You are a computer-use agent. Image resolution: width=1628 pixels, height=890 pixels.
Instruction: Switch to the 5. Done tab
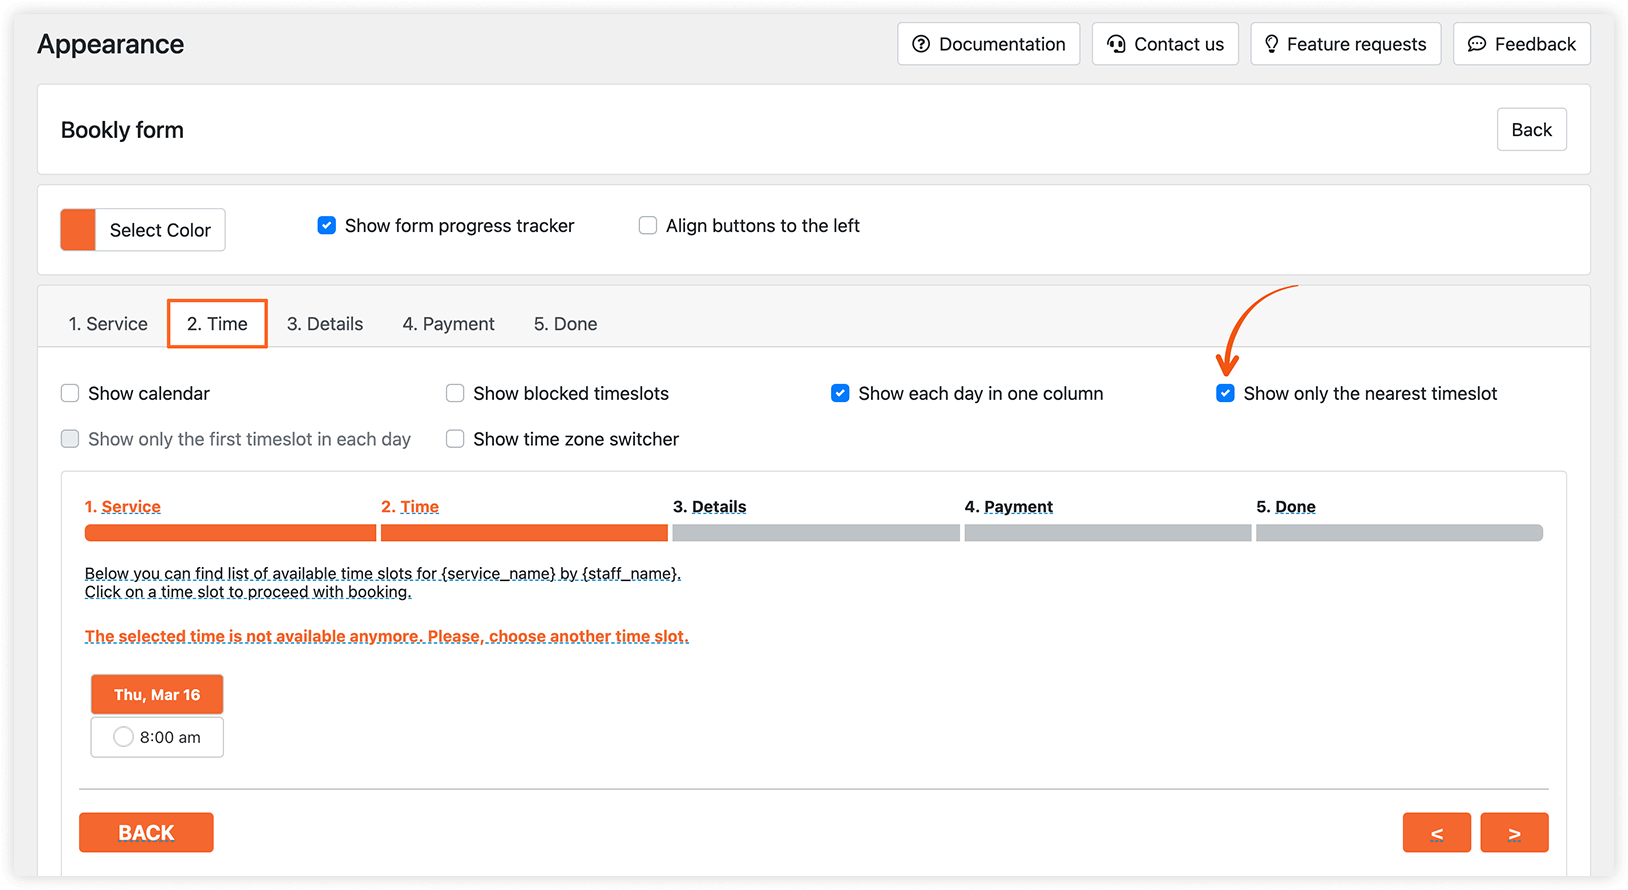tap(565, 324)
